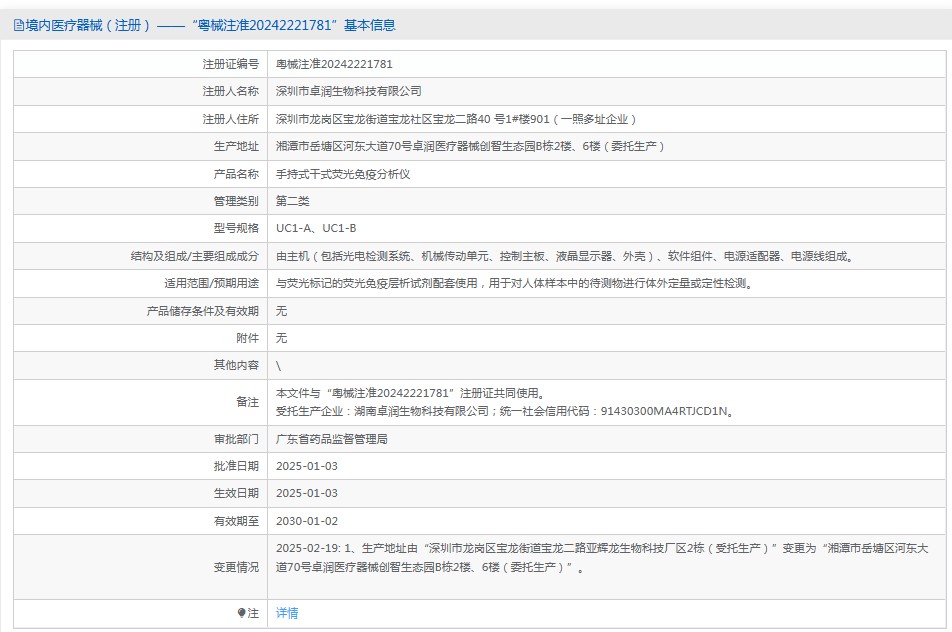Select the approving department 广东省药品监督管理局
Screen dimensions: 952x632
coord(331,439)
